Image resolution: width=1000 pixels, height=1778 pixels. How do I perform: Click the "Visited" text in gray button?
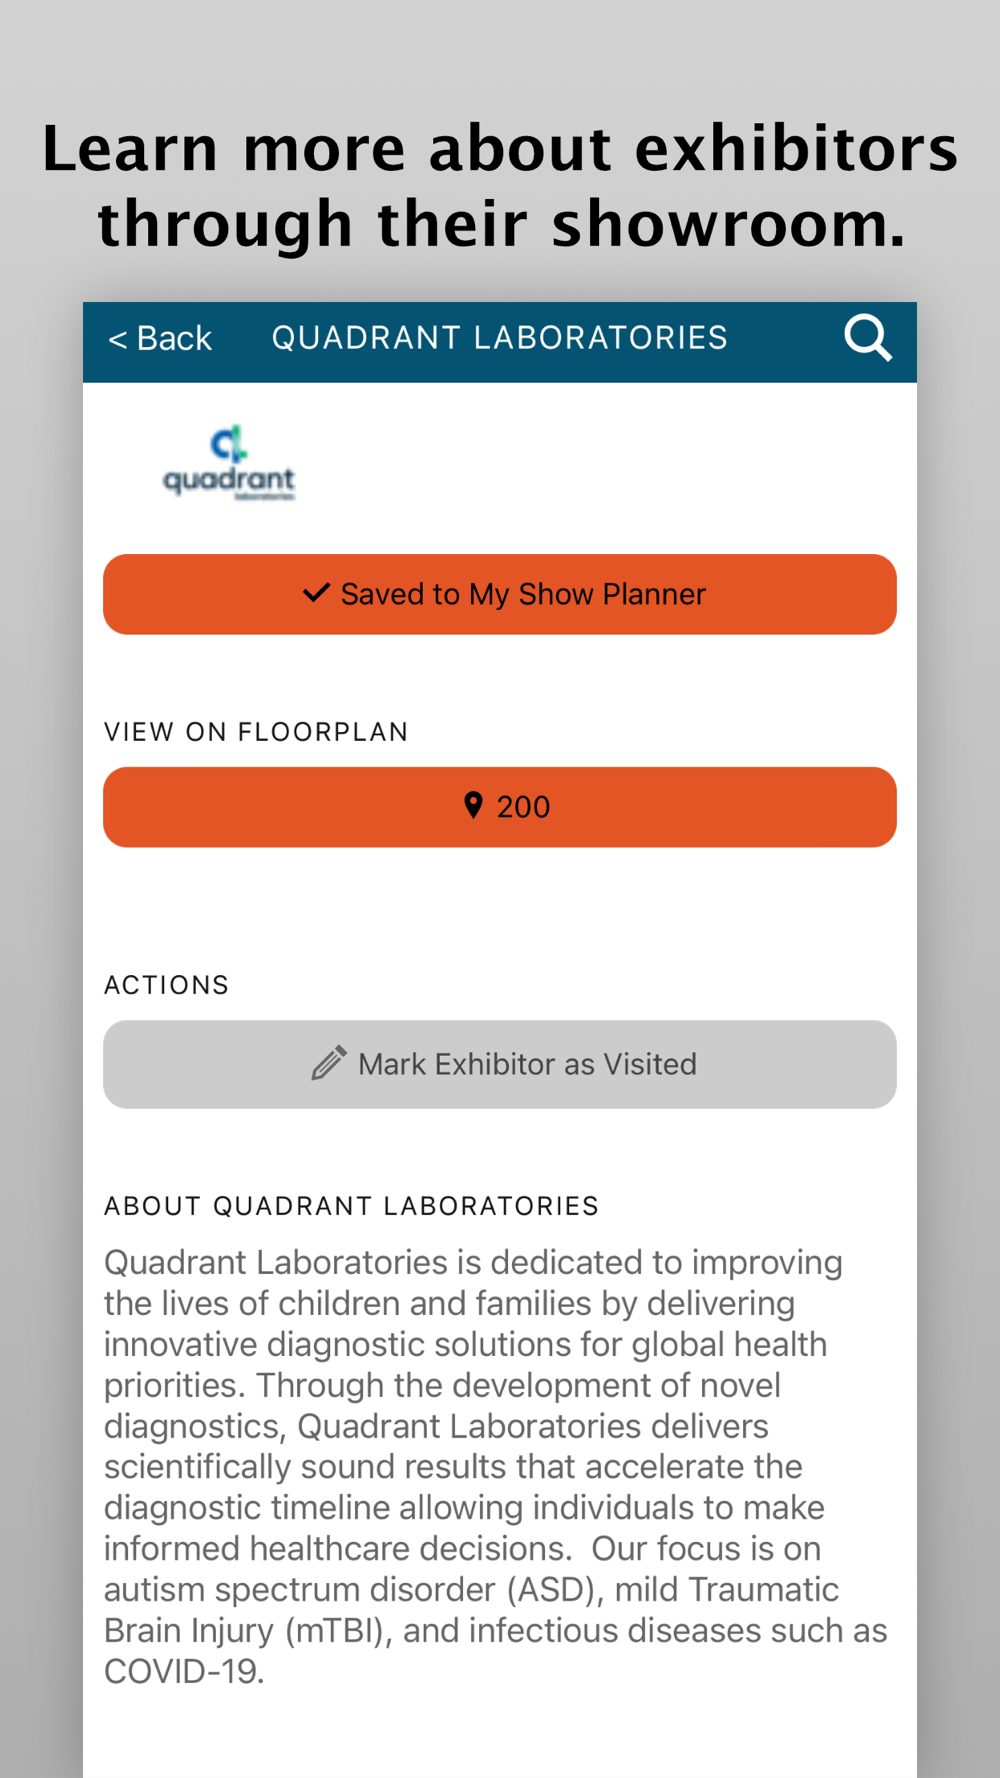point(650,1064)
